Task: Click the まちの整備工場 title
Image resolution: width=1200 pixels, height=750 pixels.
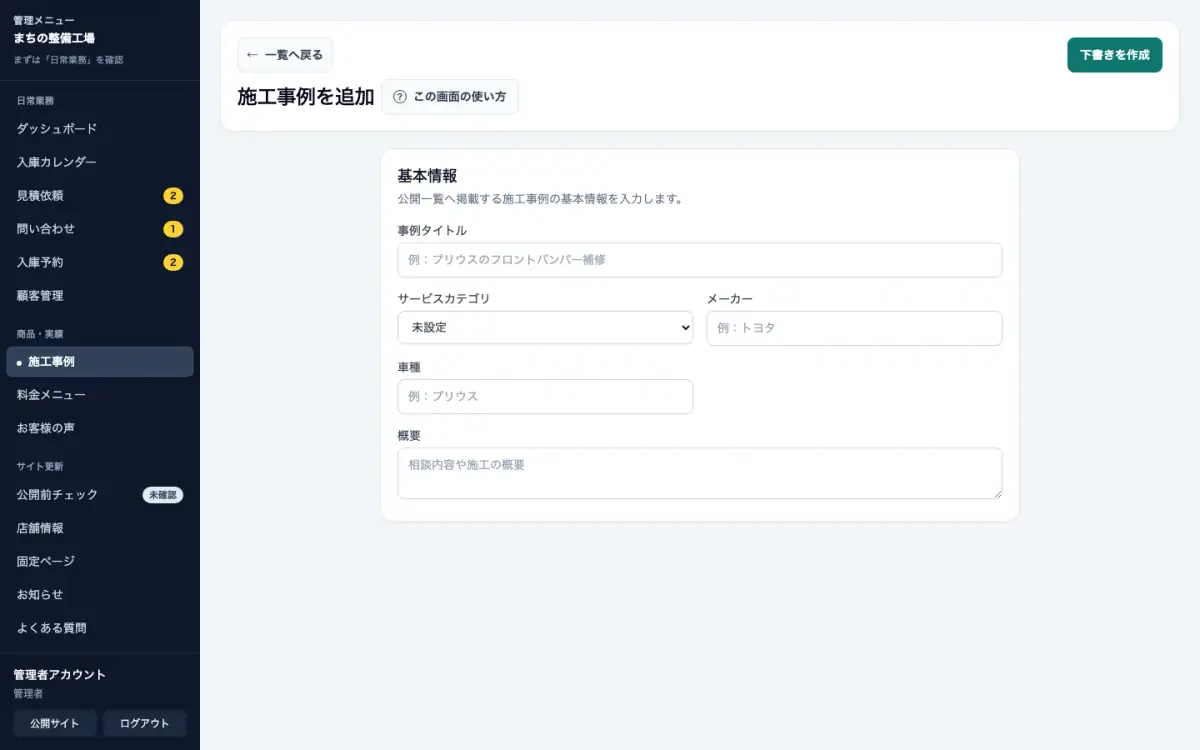Action: (x=54, y=38)
